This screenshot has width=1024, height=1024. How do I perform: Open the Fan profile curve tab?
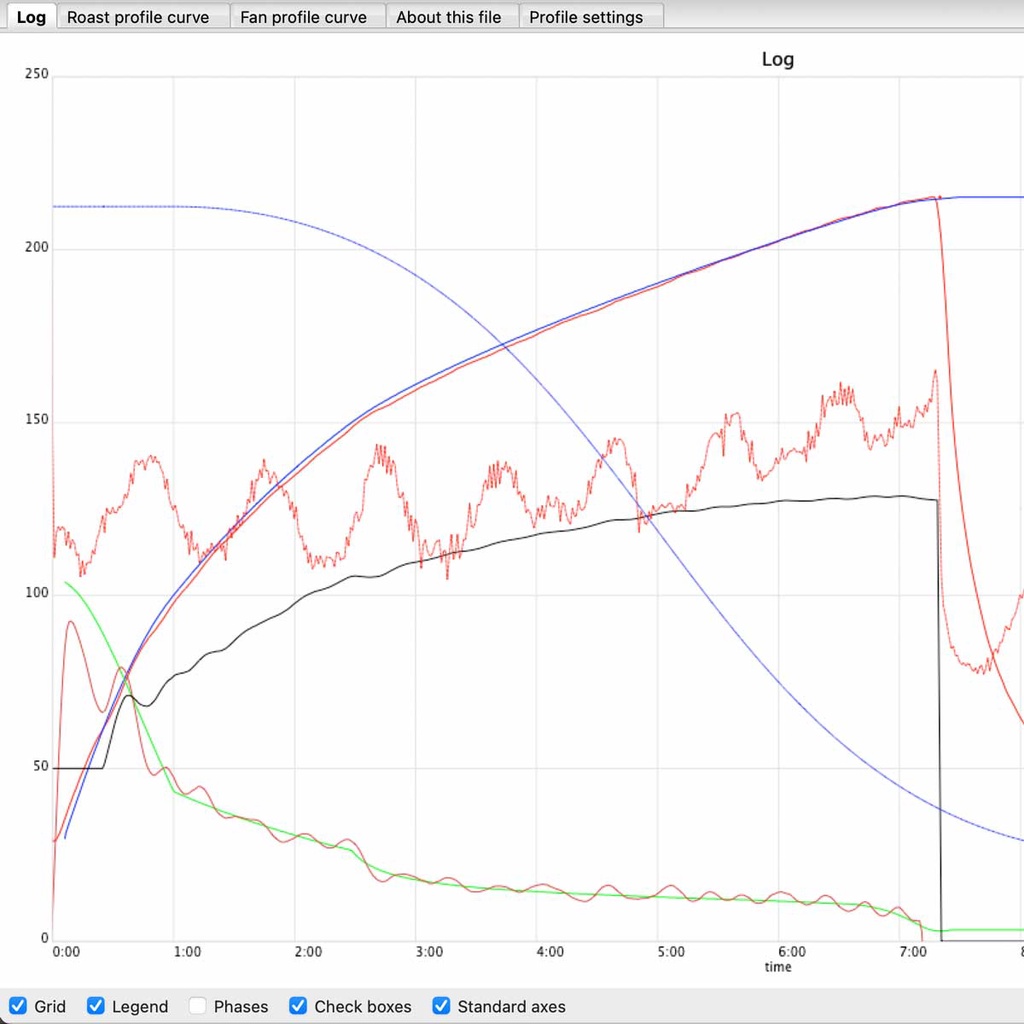303,17
